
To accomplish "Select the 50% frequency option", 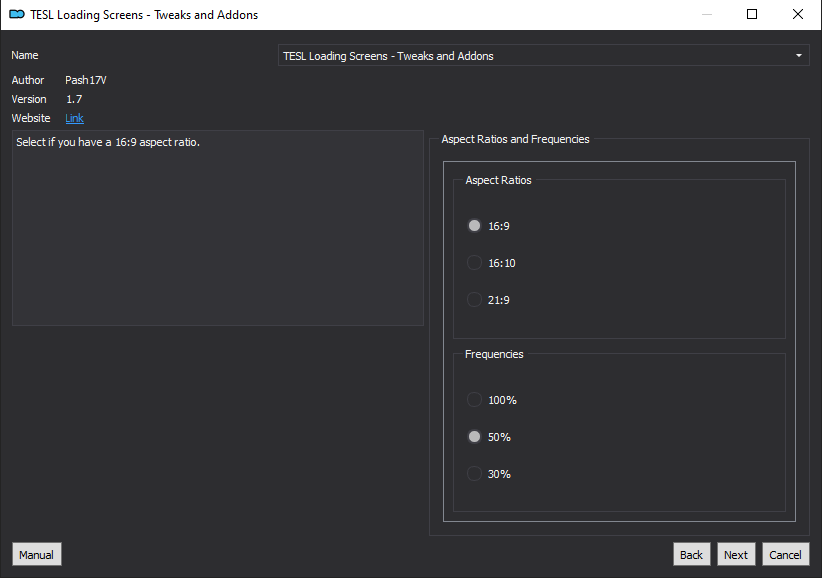I will coord(475,437).
